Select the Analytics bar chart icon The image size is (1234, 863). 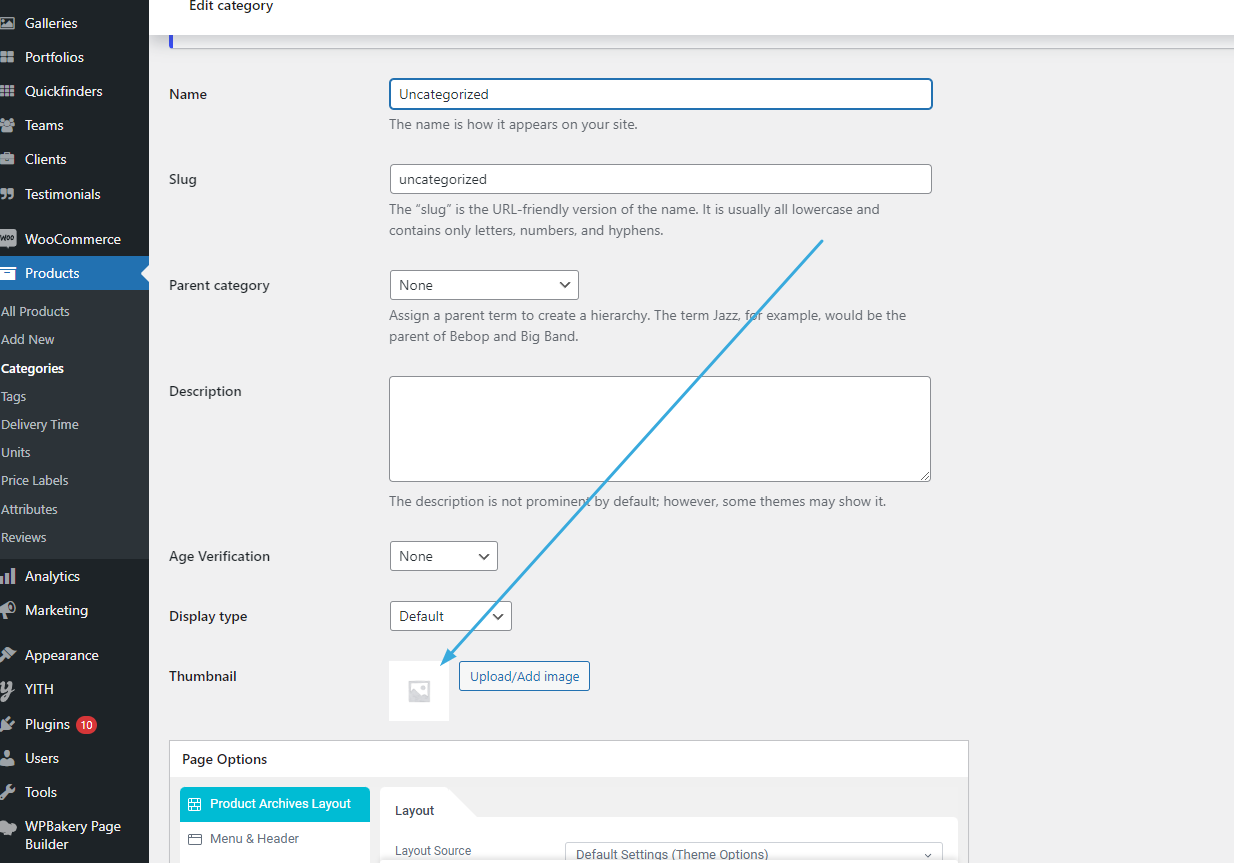[x=7, y=576]
